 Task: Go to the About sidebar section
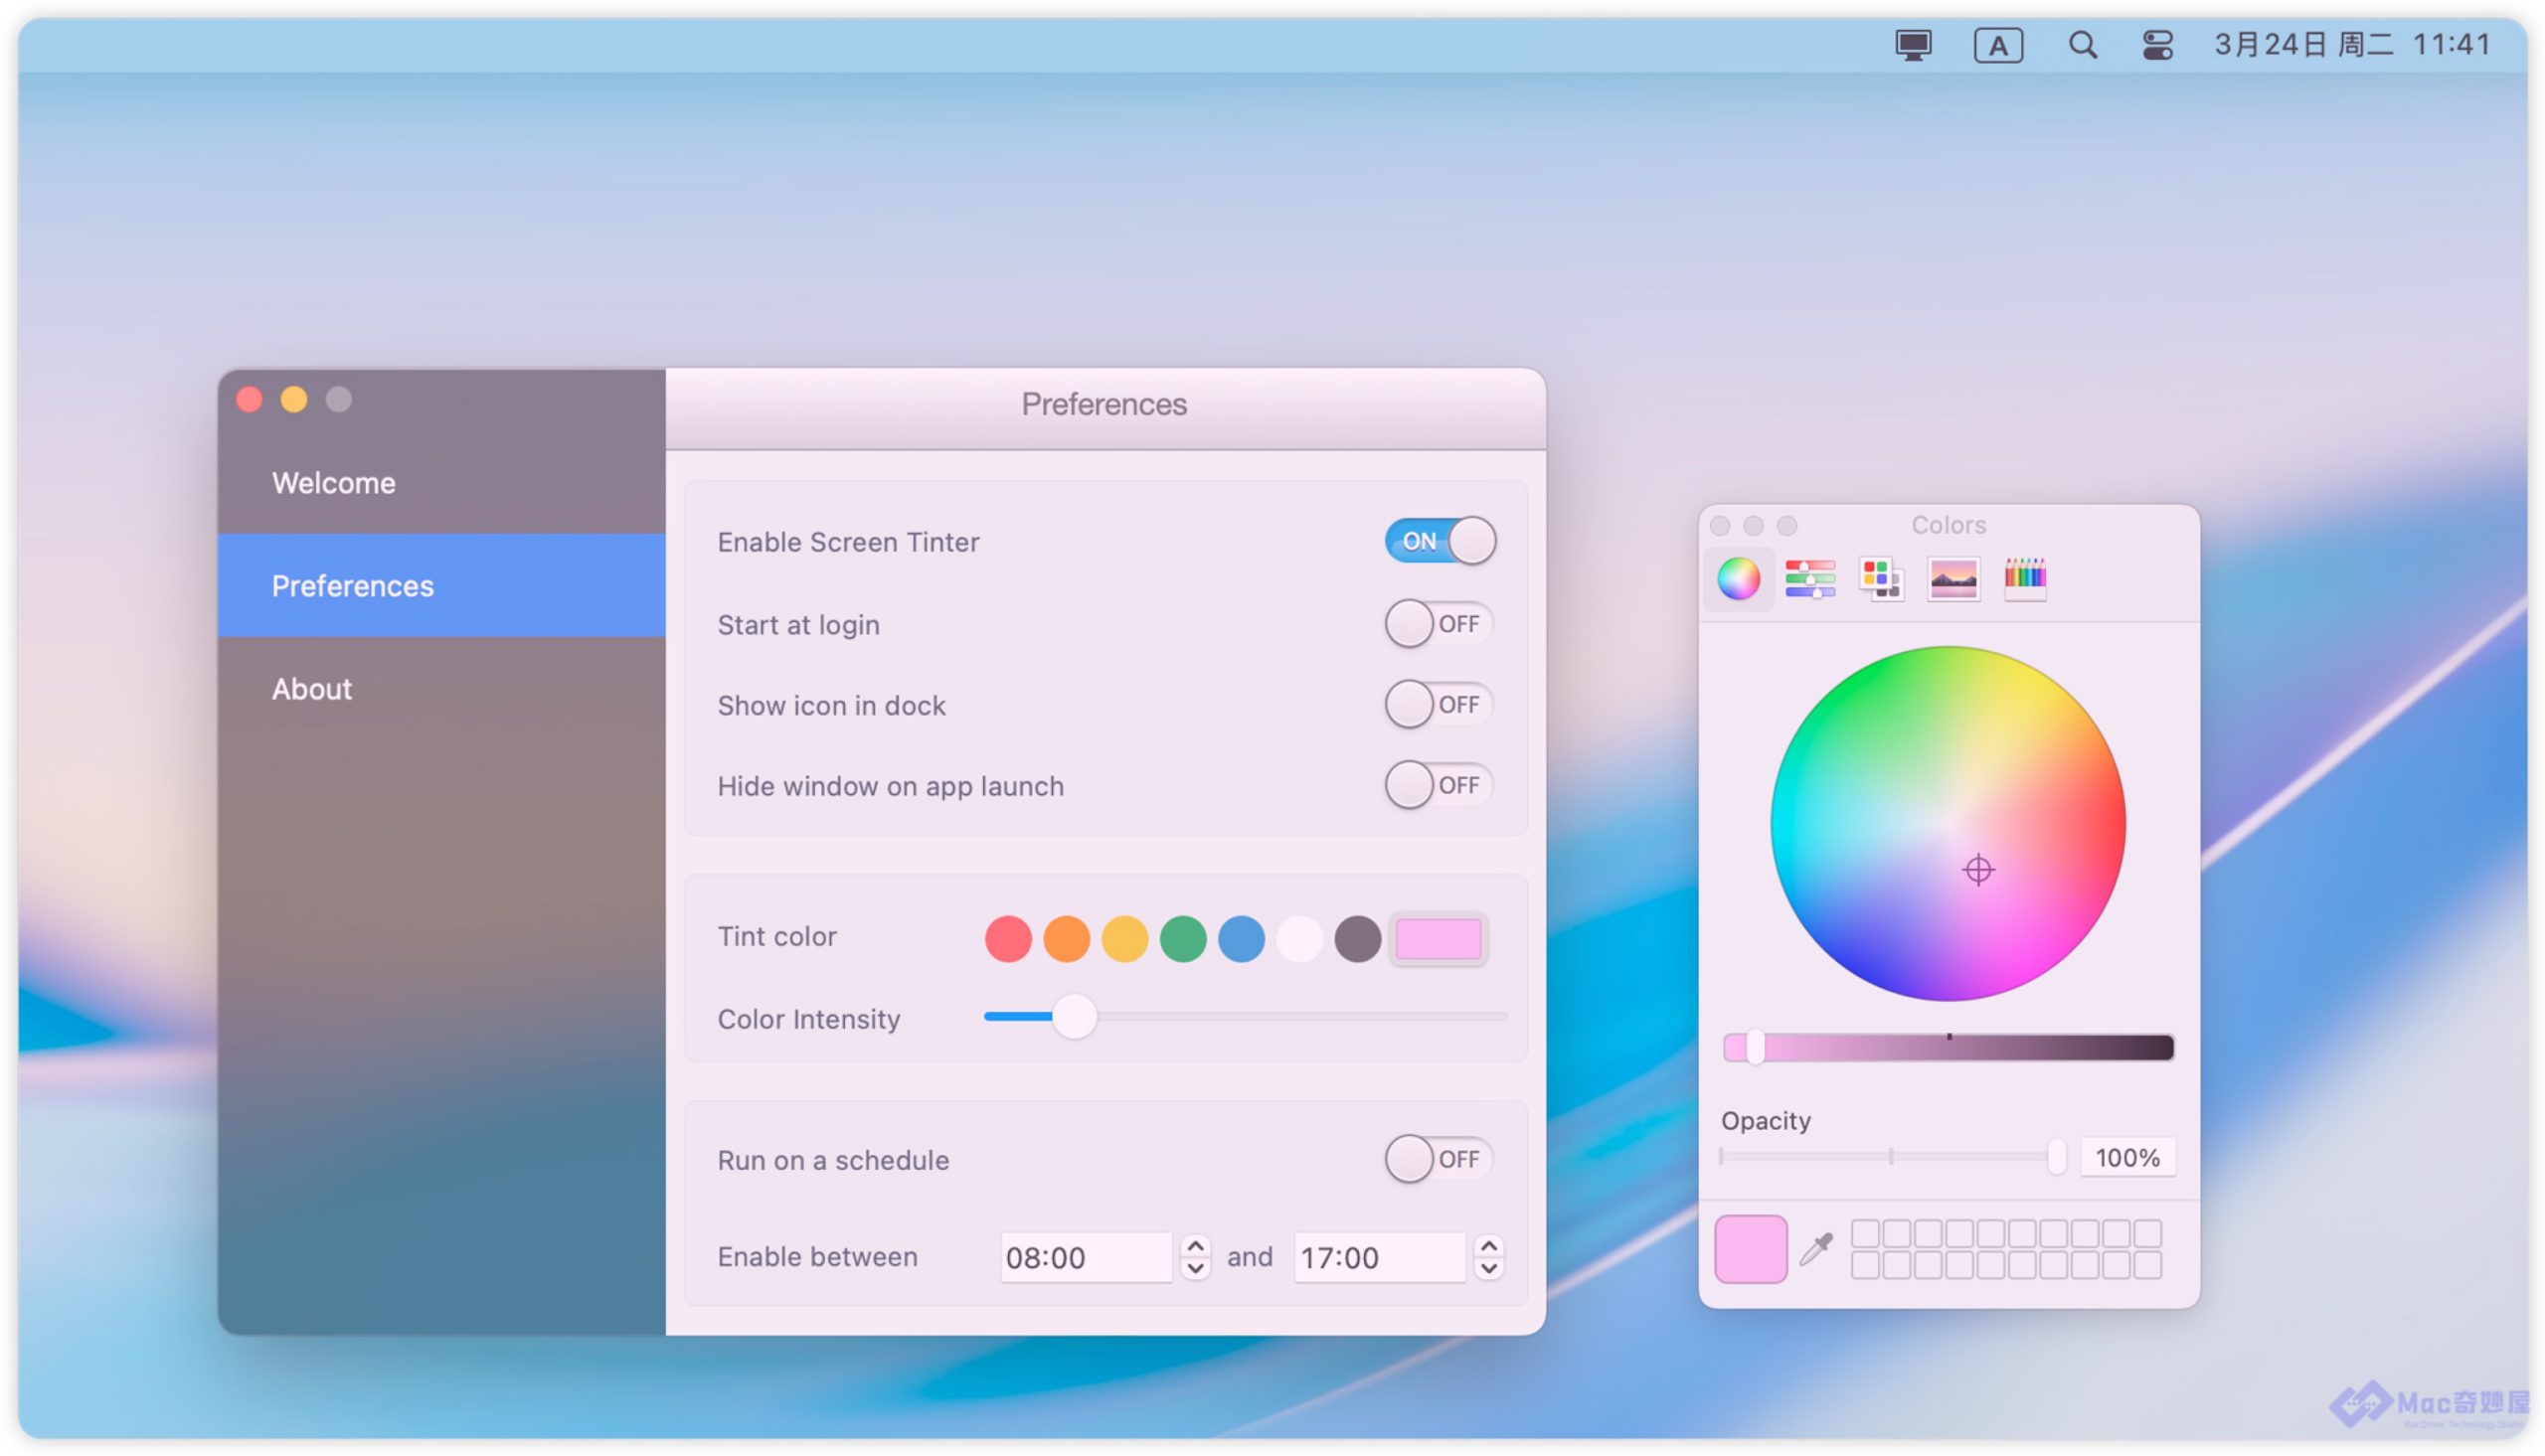pyautogui.click(x=312, y=689)
